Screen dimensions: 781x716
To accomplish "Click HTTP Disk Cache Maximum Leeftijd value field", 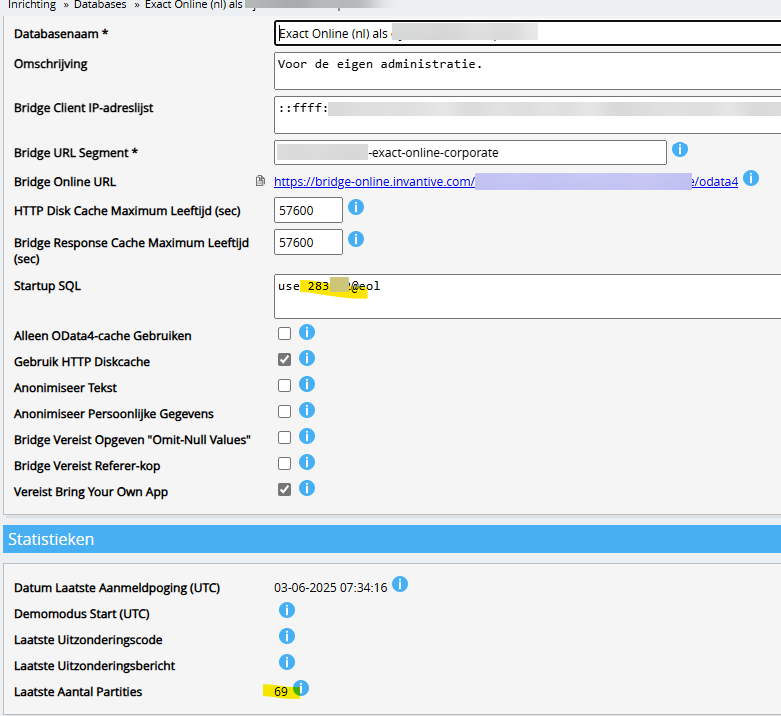I will click(308, 210).
